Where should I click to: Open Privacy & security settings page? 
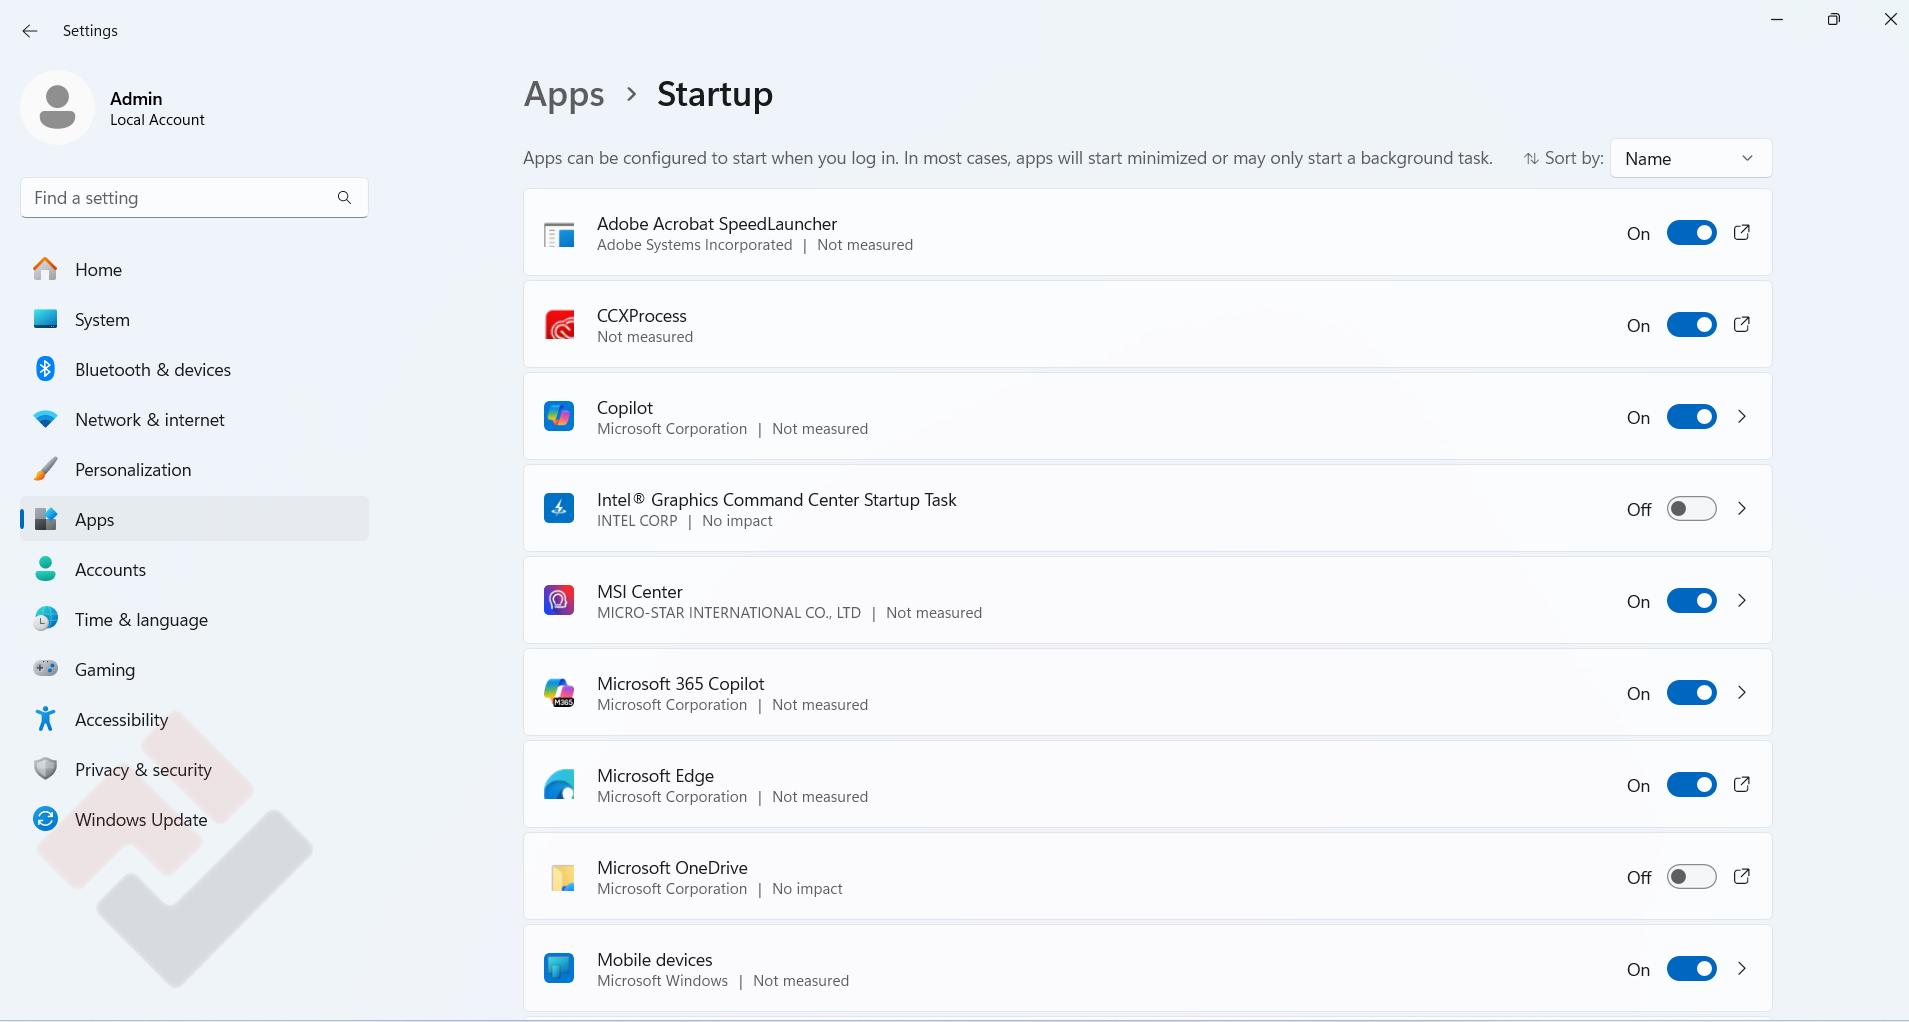click(x=143, y=770)
